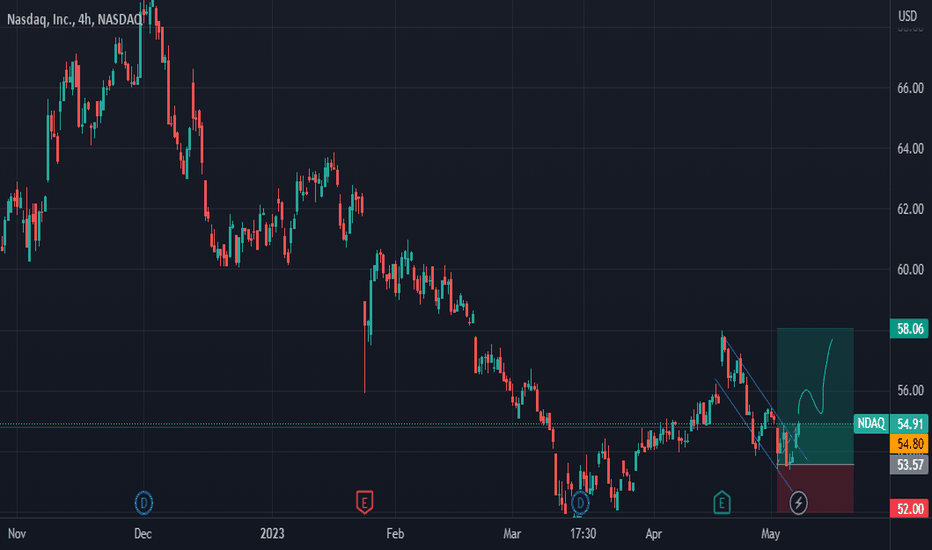The height and width of the screenshot is (550, 932).
Task: Click the NDAQ symbol price label
Action: (871, 423)
